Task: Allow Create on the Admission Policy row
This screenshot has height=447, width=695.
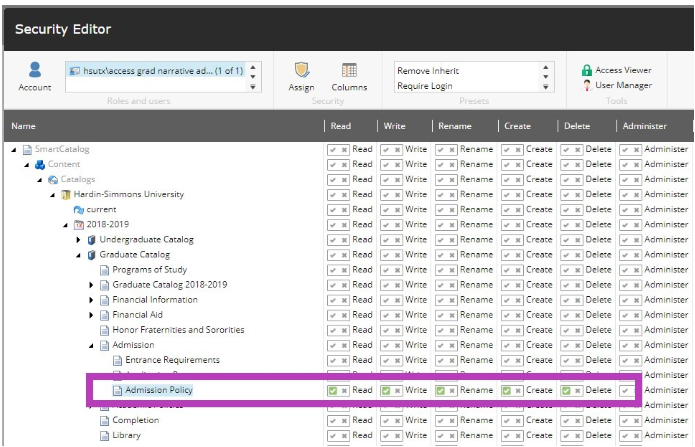Action: (507, 391)
